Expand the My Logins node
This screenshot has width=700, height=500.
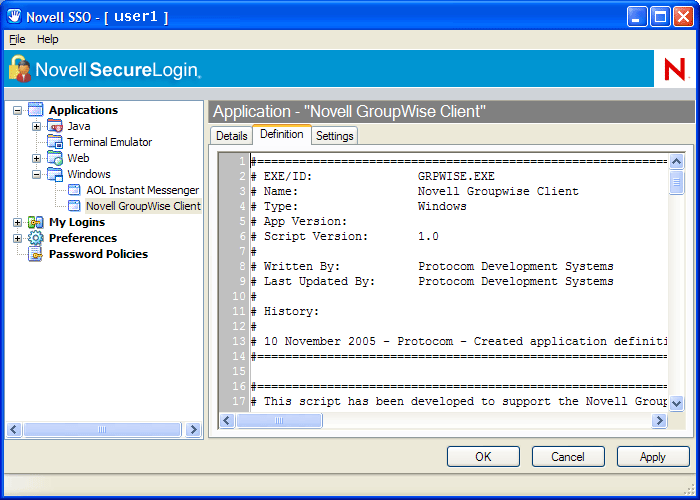17,222
